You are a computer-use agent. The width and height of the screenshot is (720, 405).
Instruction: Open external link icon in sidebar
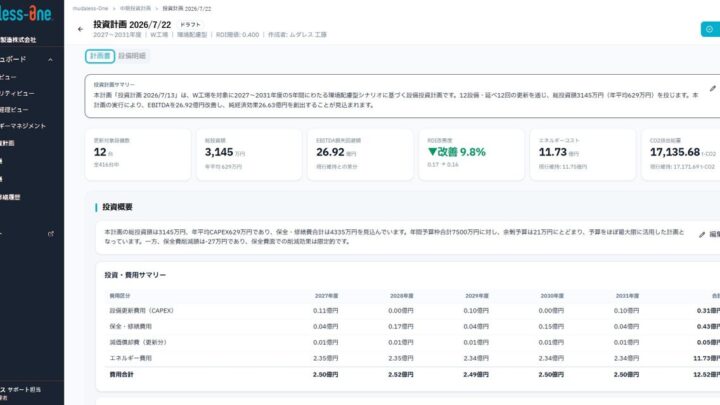(51, 234)
